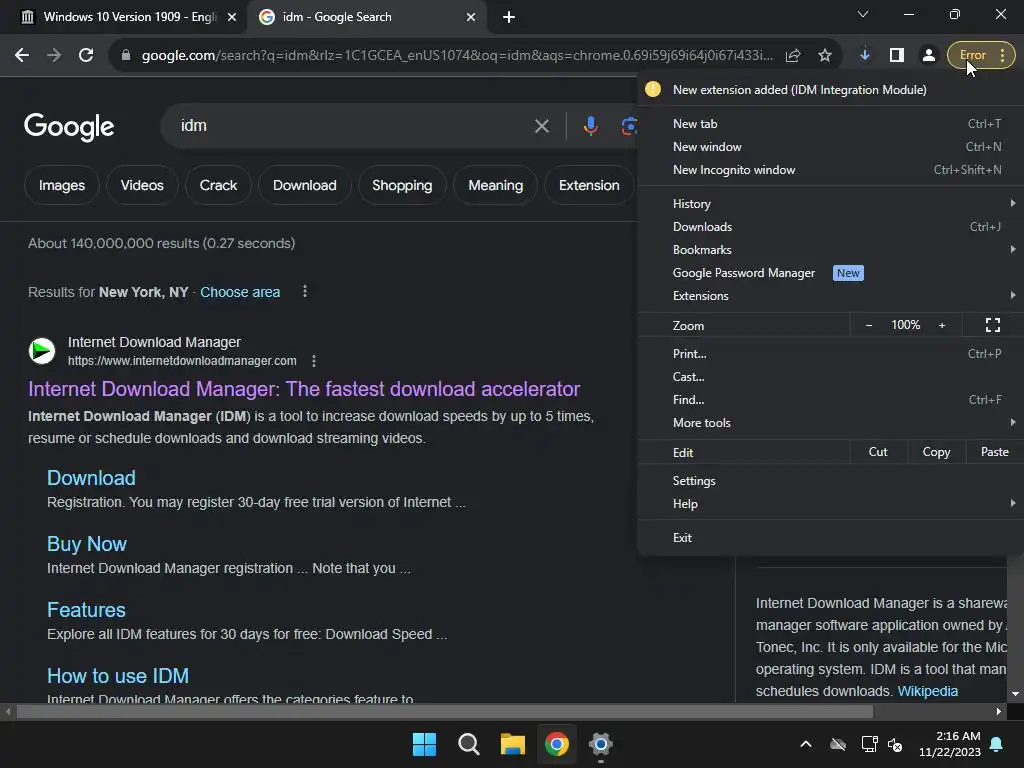Toggle fullscreen icon in Zoom row
This screenshot has height=768, width=1024.
point(993,325)
